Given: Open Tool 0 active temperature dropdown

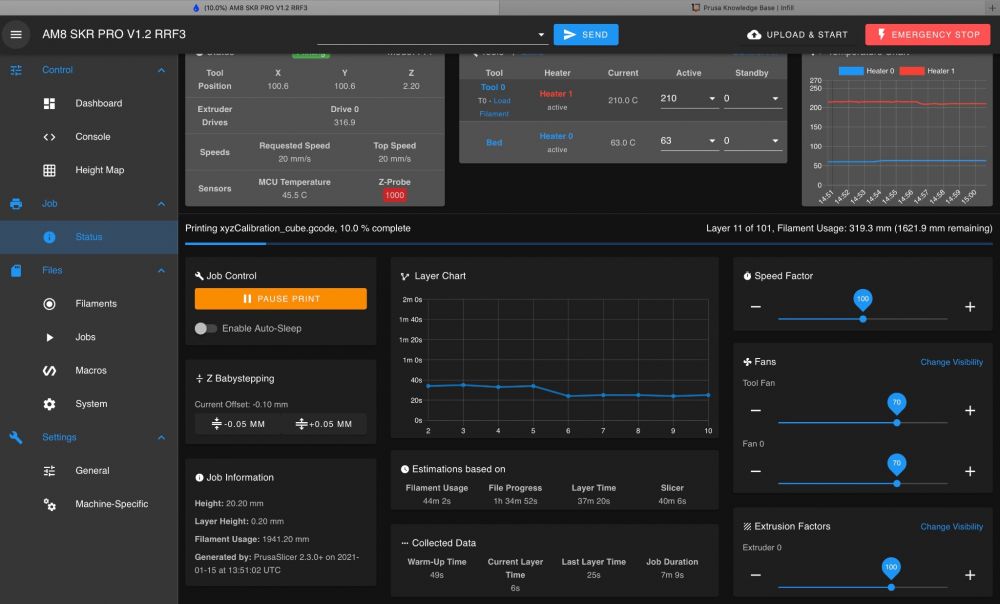Looking at the screenshot, I should pos(712,99).
